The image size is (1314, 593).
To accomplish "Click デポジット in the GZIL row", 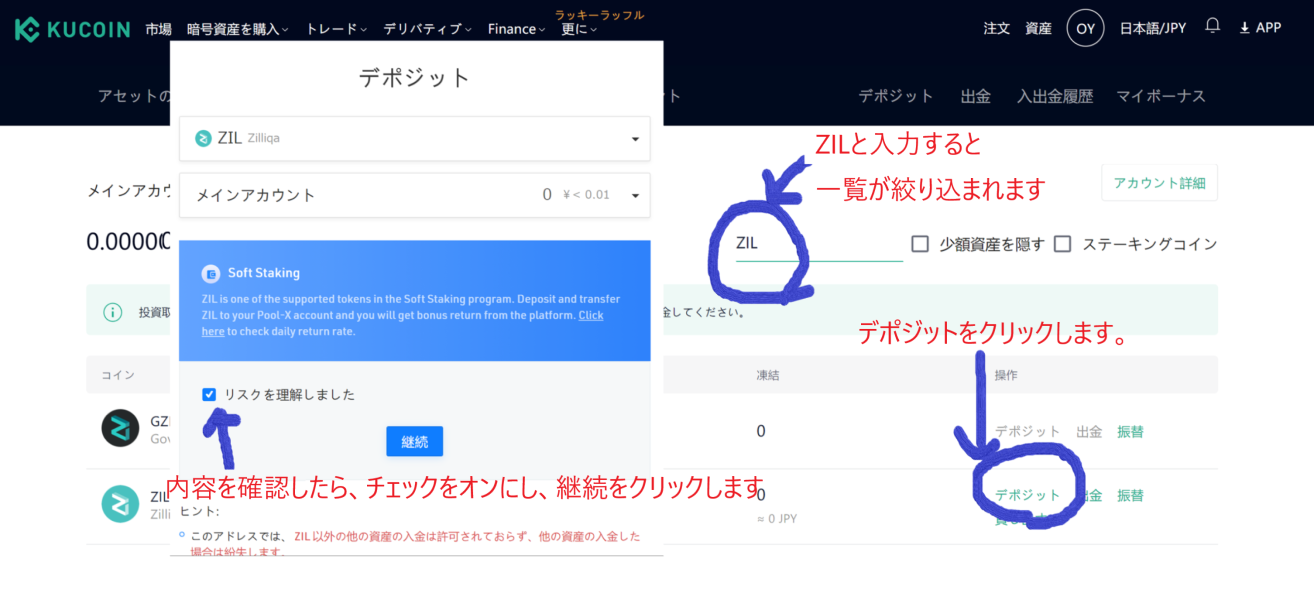I will point(1028,432).
